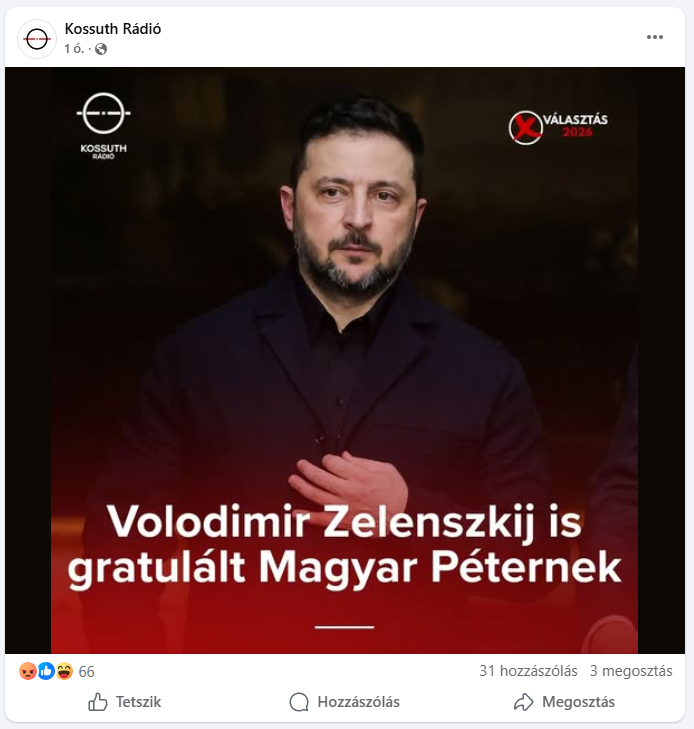Click the white Kossuth Rádió logo in the image
This screenshot has width=694, height=729.
(103, 126)
